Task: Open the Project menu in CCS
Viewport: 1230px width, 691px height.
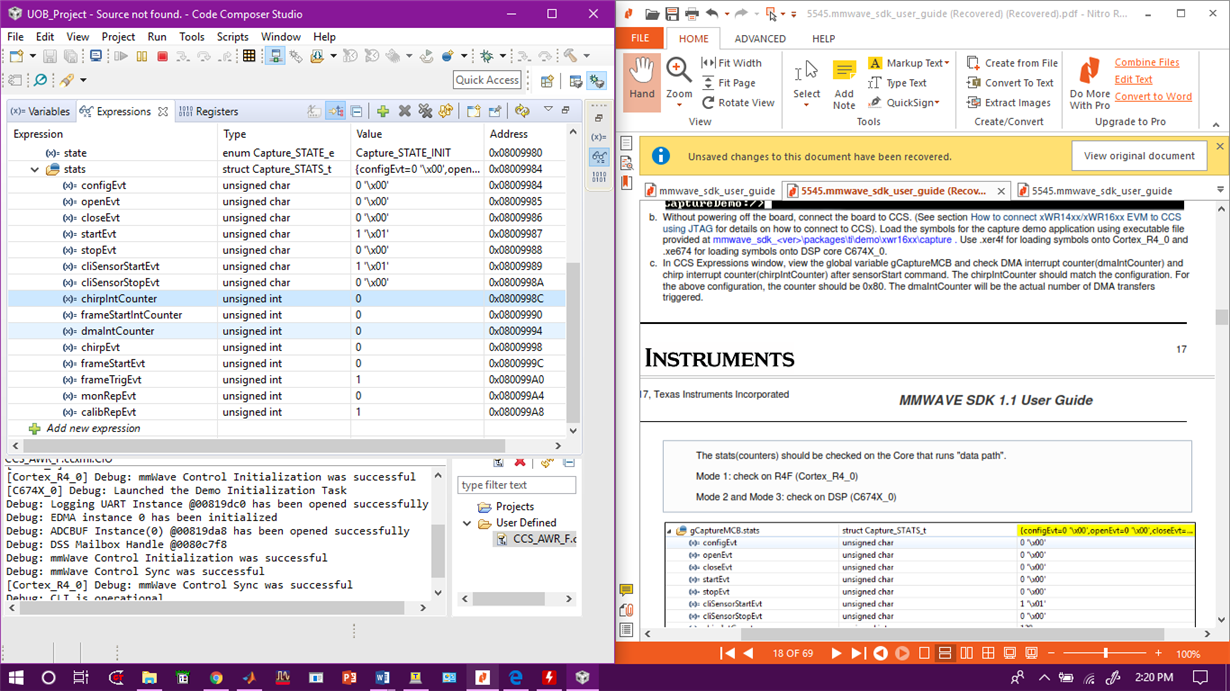Action: coord(118,37)
